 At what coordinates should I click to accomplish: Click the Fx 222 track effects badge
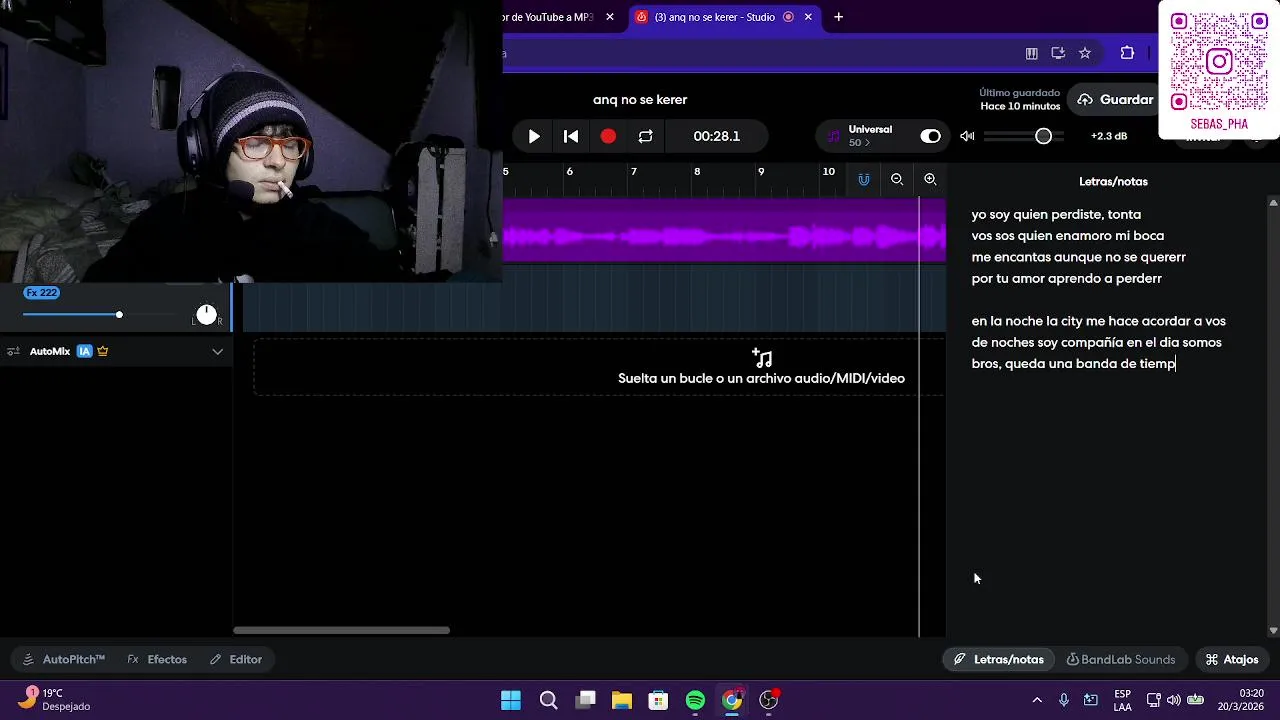click(42, 293)
